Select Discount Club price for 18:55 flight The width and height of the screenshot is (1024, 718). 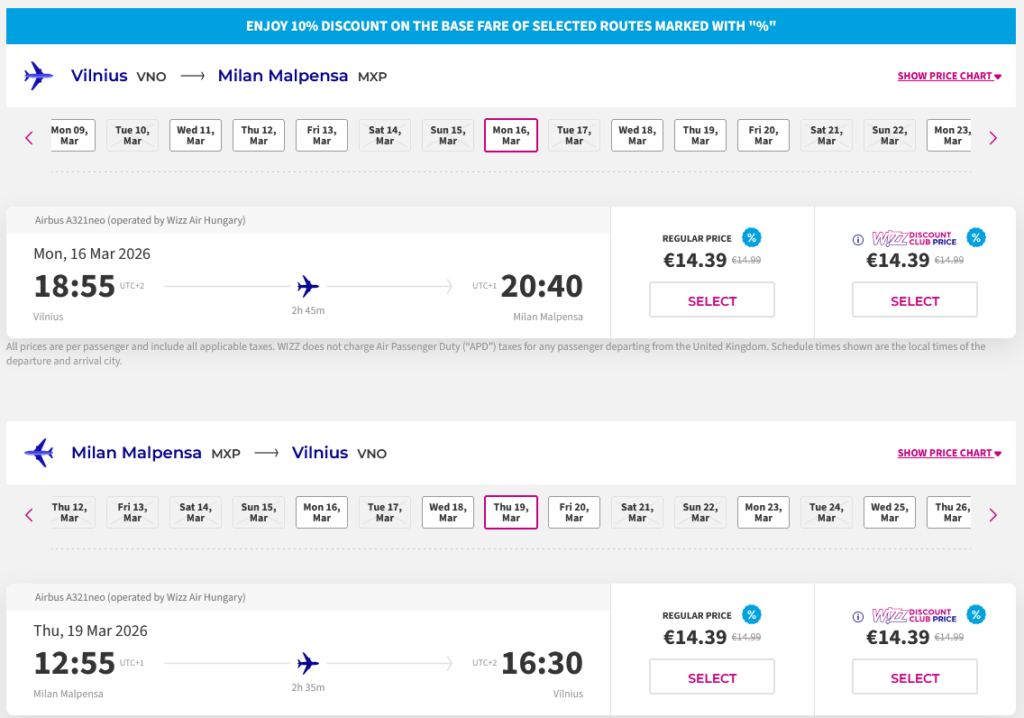click(x=915, y=301)
